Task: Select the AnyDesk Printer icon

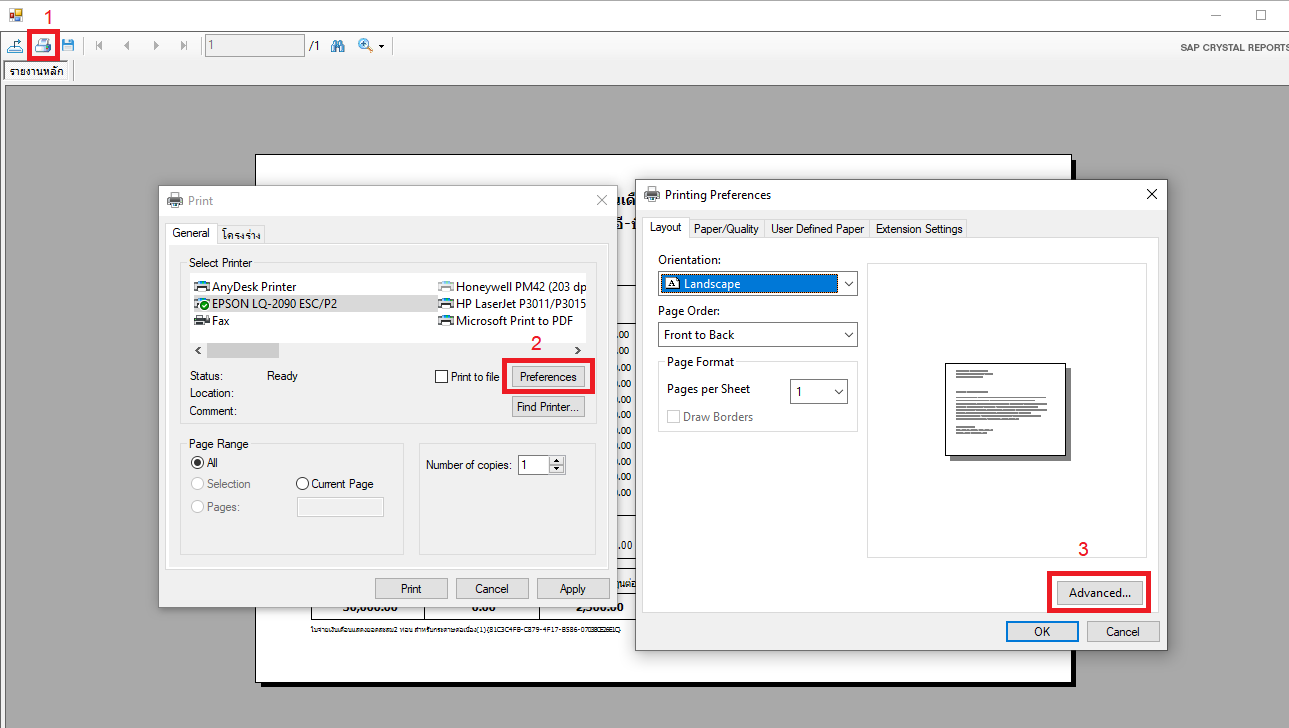Action: point(202,287)
